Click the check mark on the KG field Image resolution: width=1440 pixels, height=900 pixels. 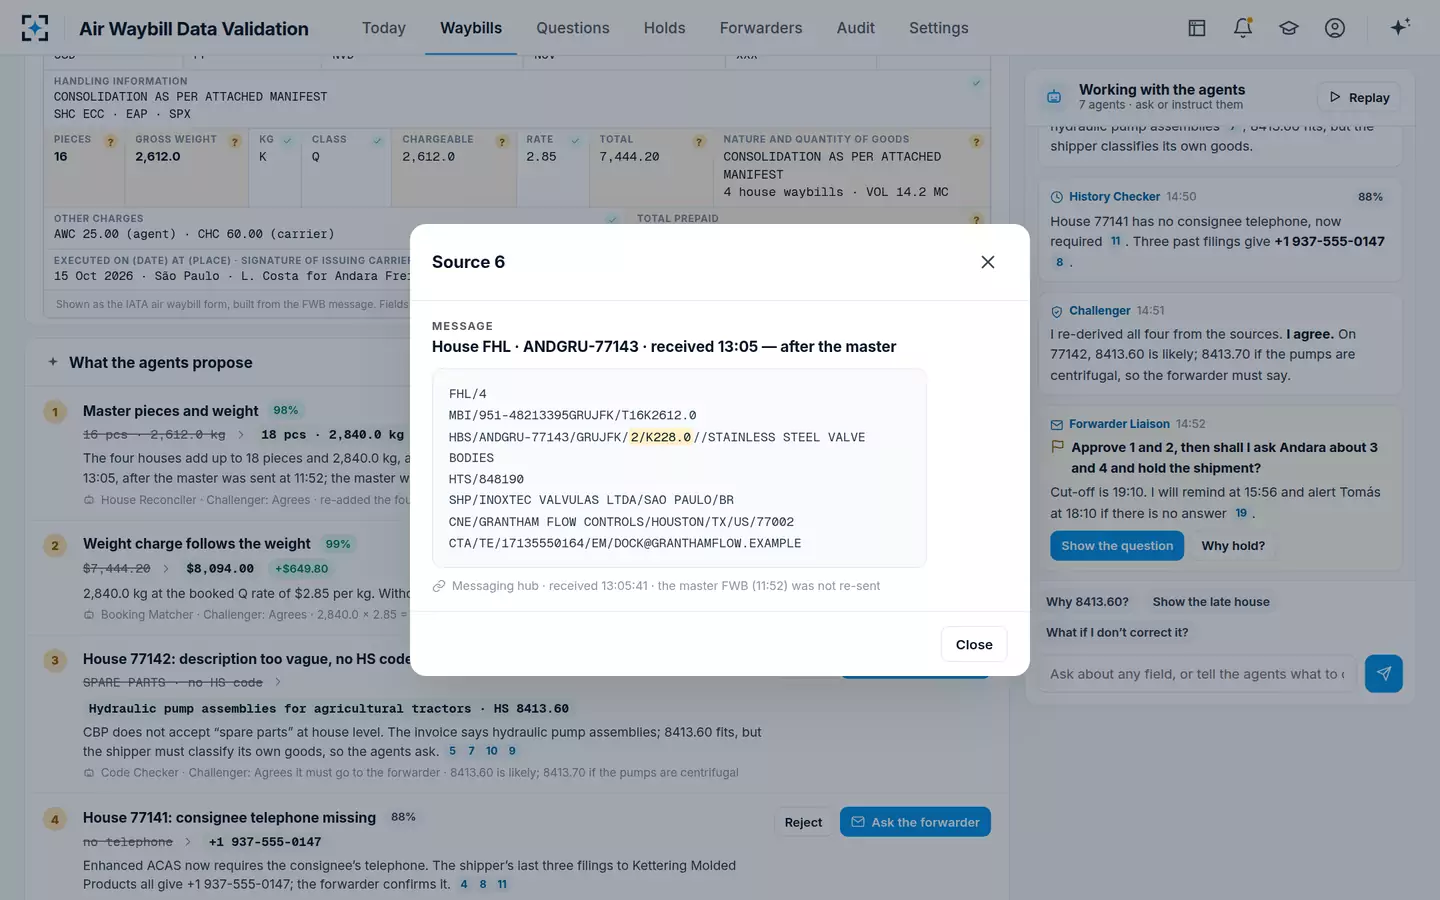(287, 140)
